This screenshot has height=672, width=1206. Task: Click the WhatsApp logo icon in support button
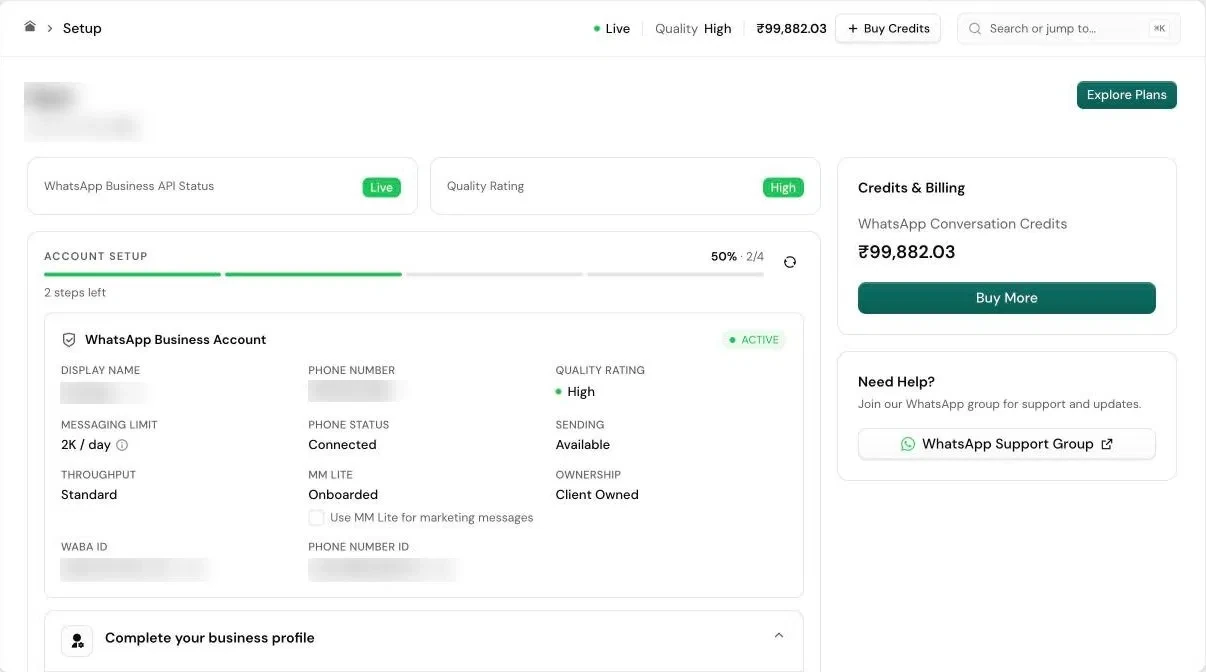908,444
